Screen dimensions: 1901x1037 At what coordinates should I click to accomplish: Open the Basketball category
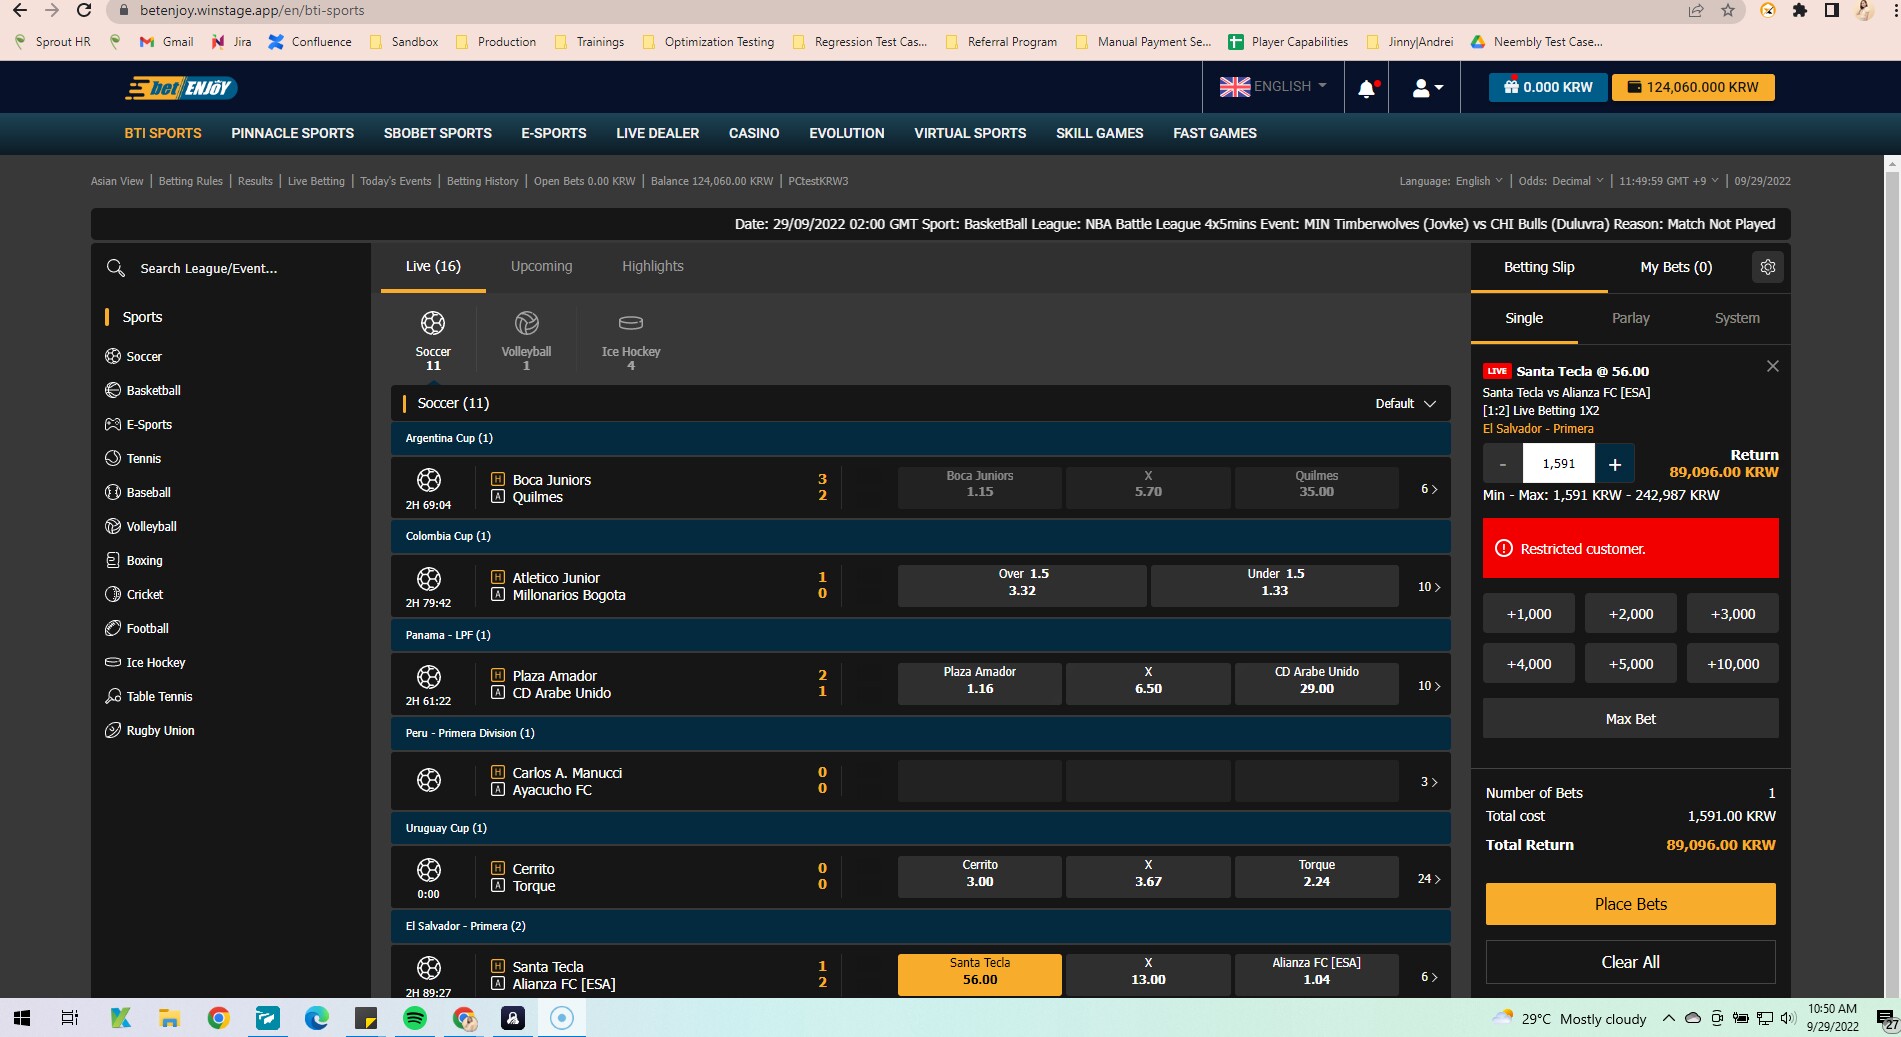coord(154,390)
